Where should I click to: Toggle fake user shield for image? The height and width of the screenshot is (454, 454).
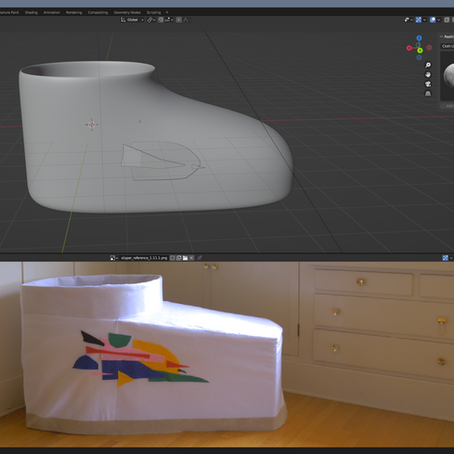172,258
